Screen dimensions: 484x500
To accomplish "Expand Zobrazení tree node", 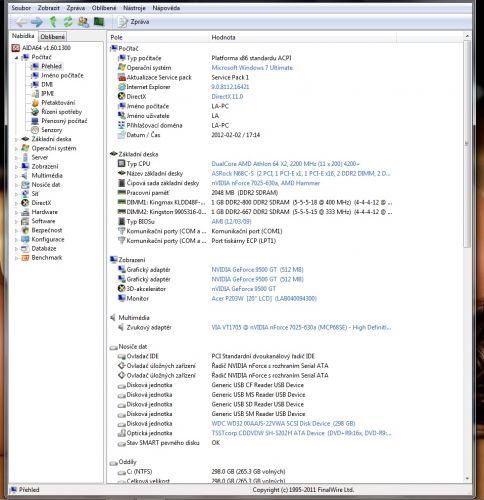I will point(16,167).
